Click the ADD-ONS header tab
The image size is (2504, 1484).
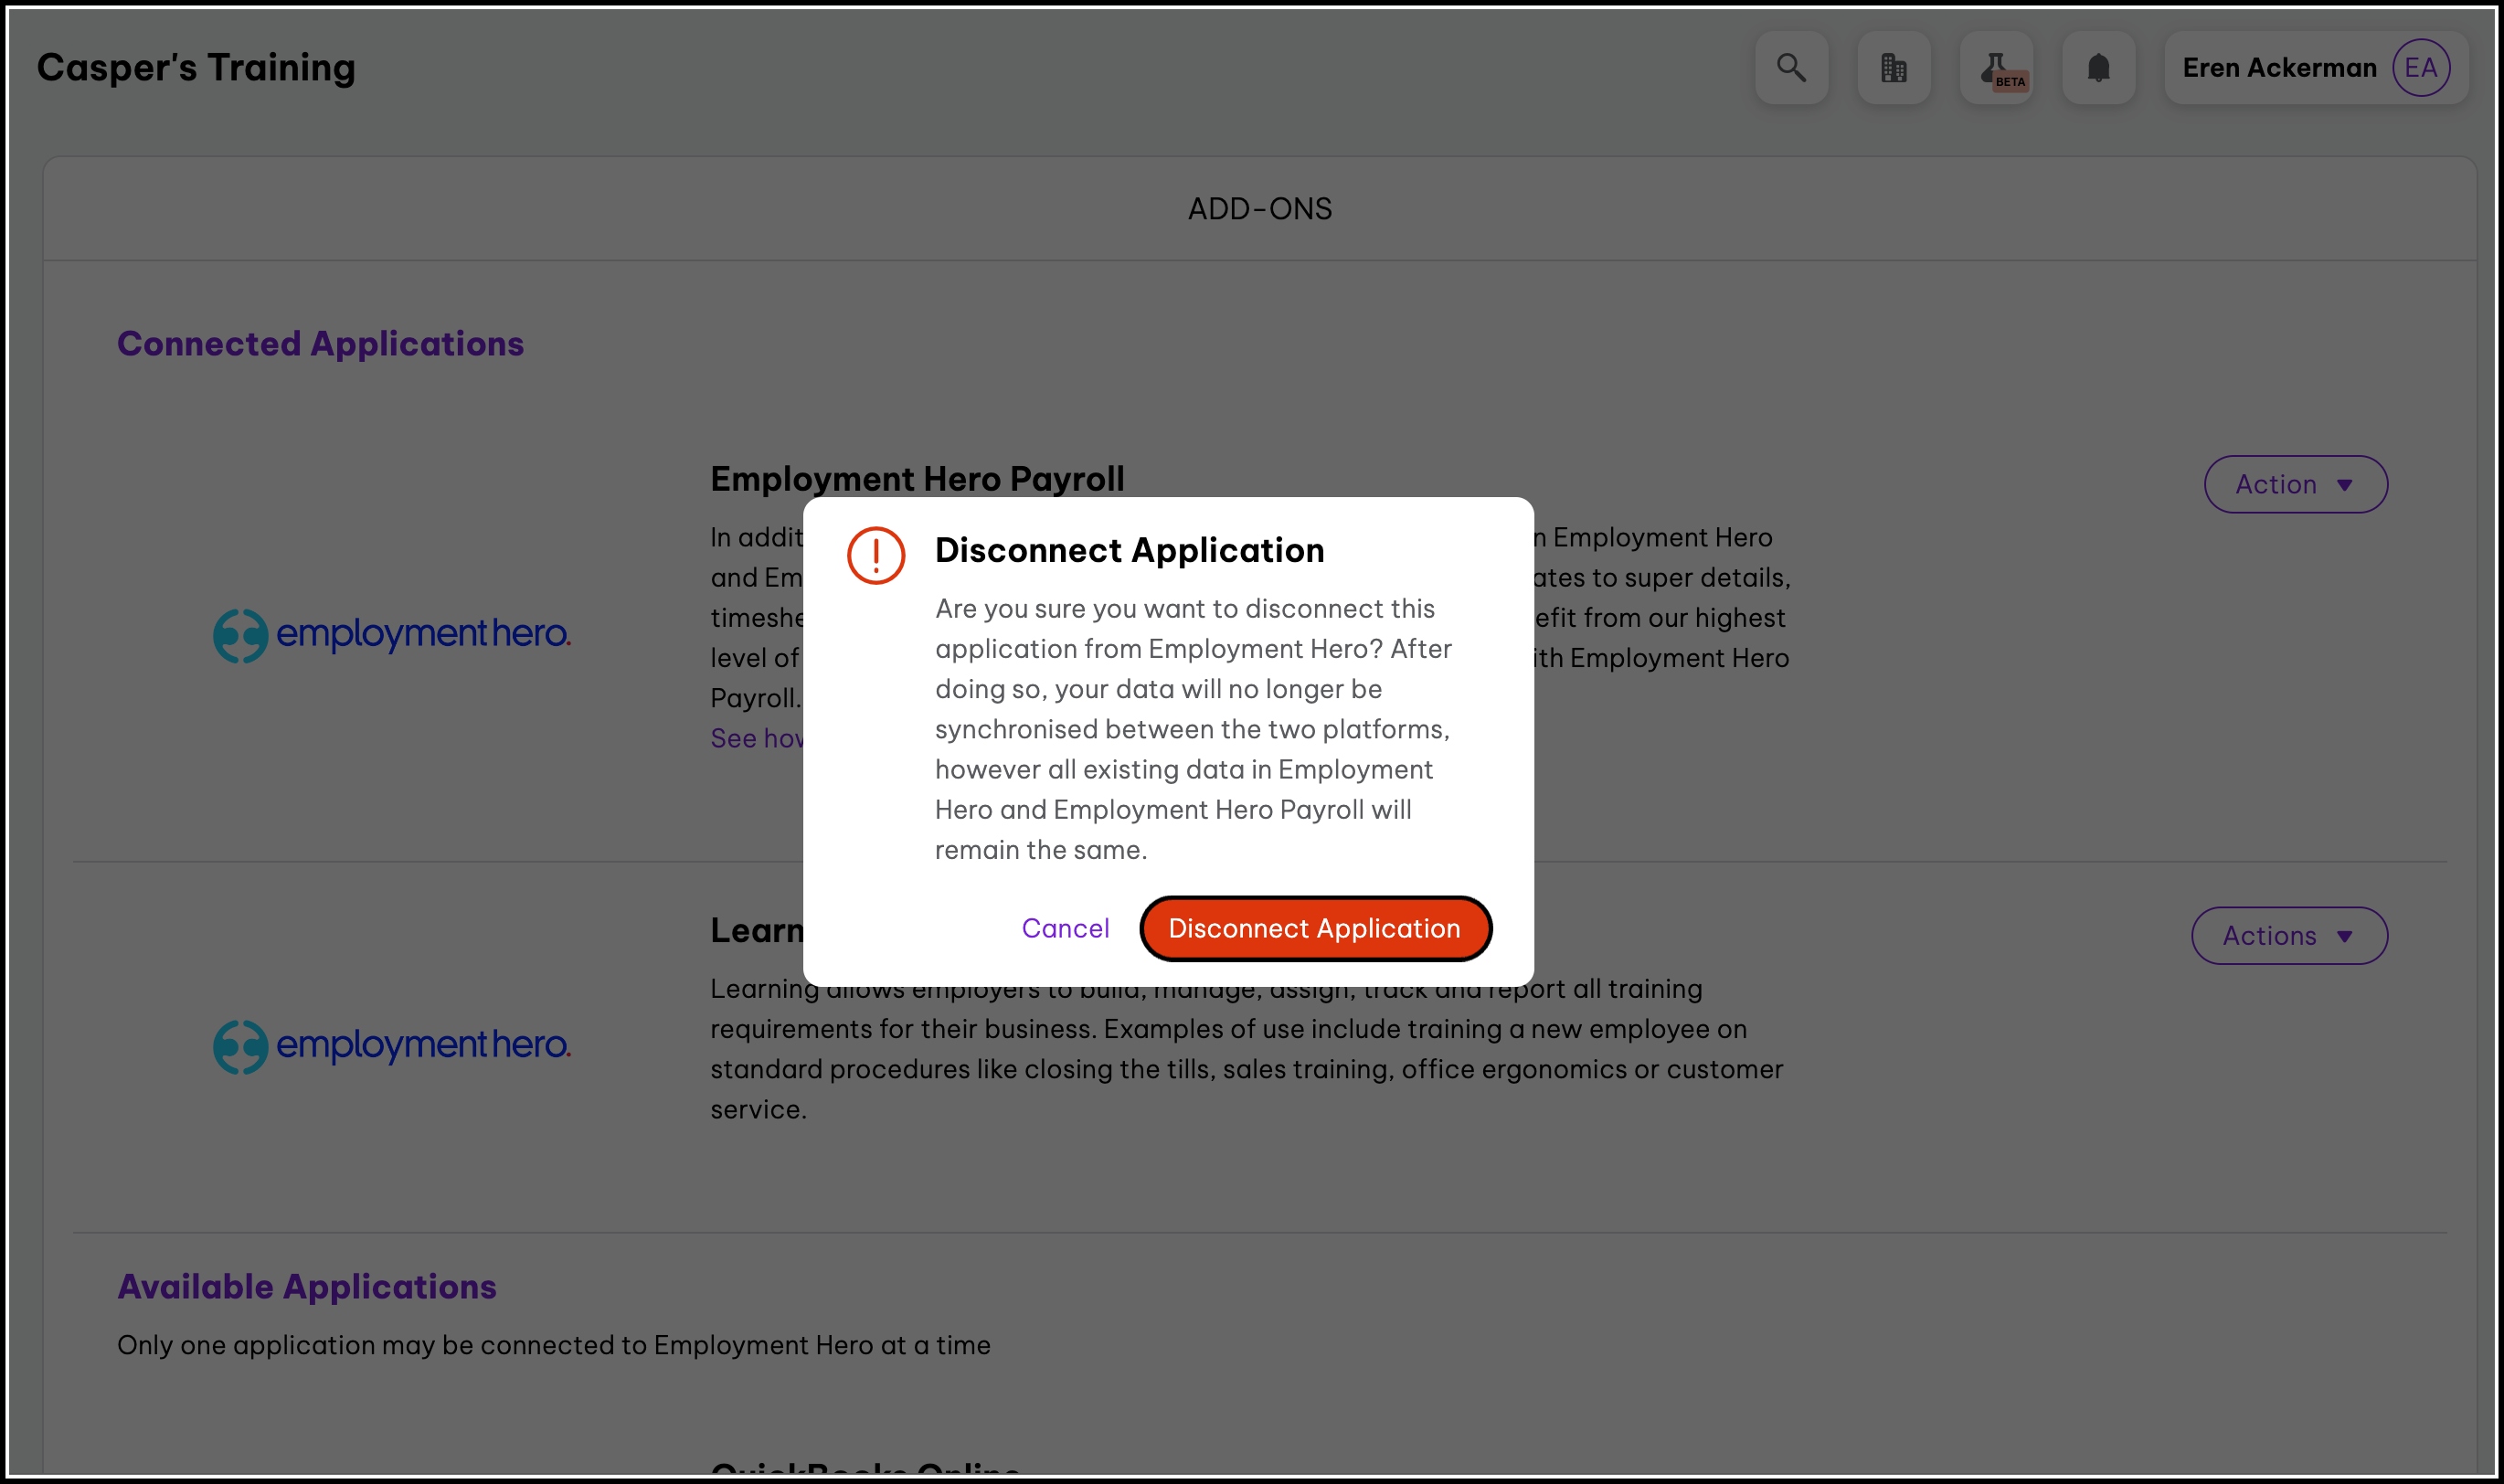point(1259,209)
